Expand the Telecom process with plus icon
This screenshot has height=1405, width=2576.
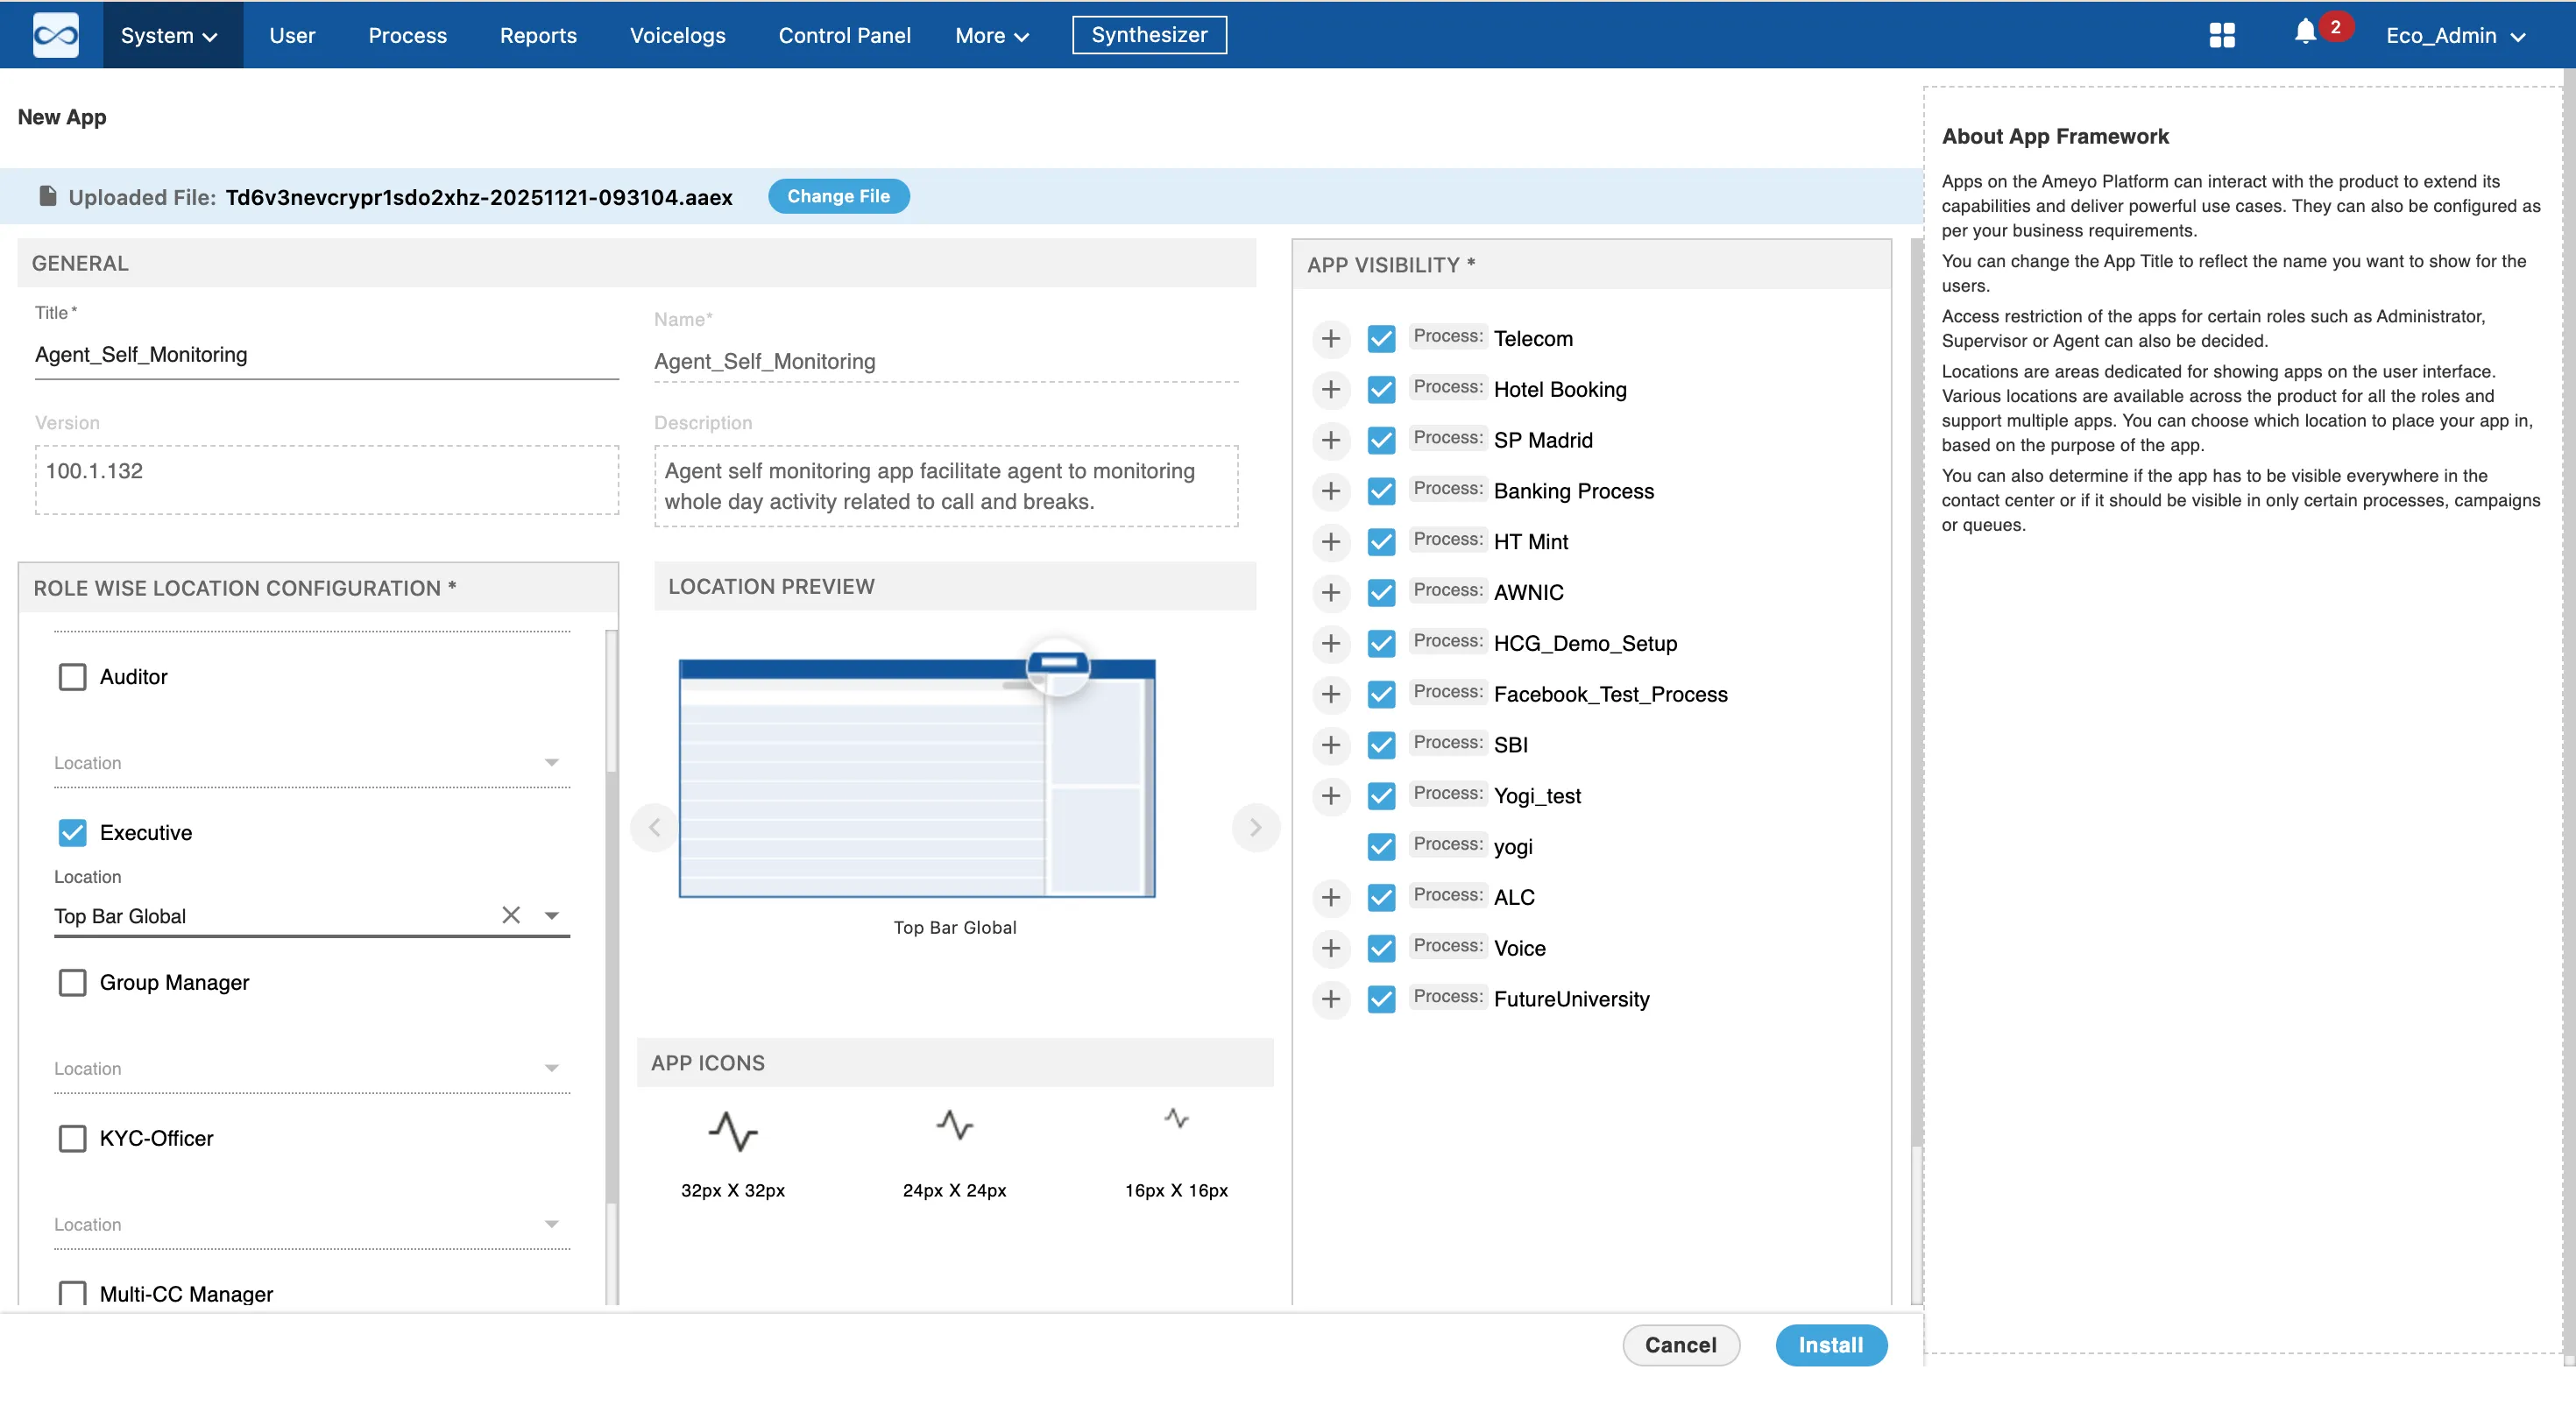click(x=1330, y=339)
